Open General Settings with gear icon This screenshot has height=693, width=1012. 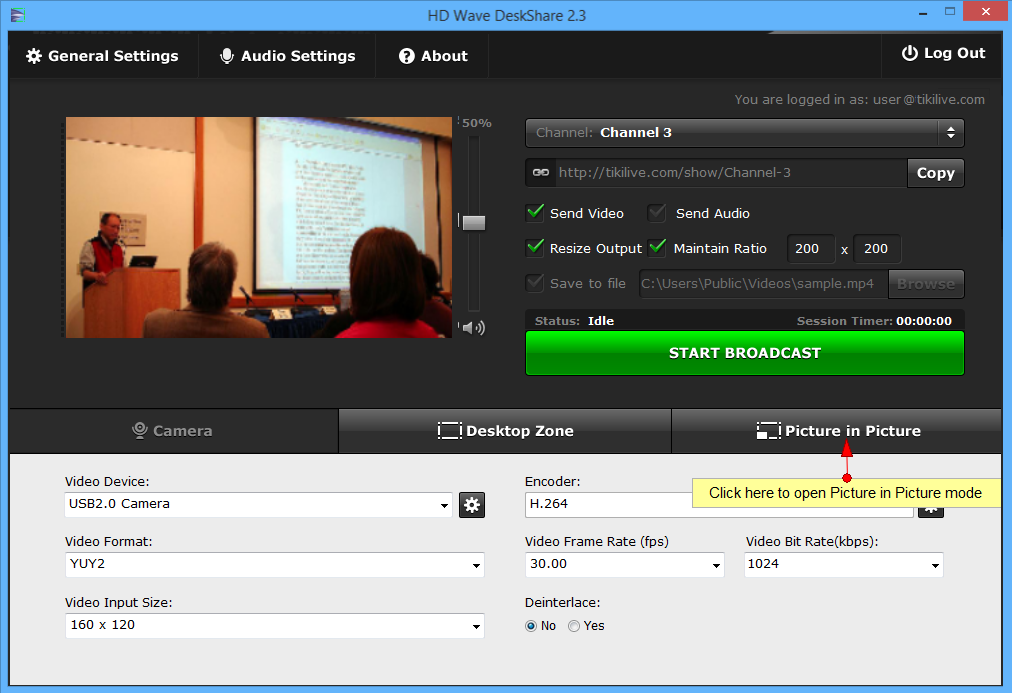[x=102, y=56]
